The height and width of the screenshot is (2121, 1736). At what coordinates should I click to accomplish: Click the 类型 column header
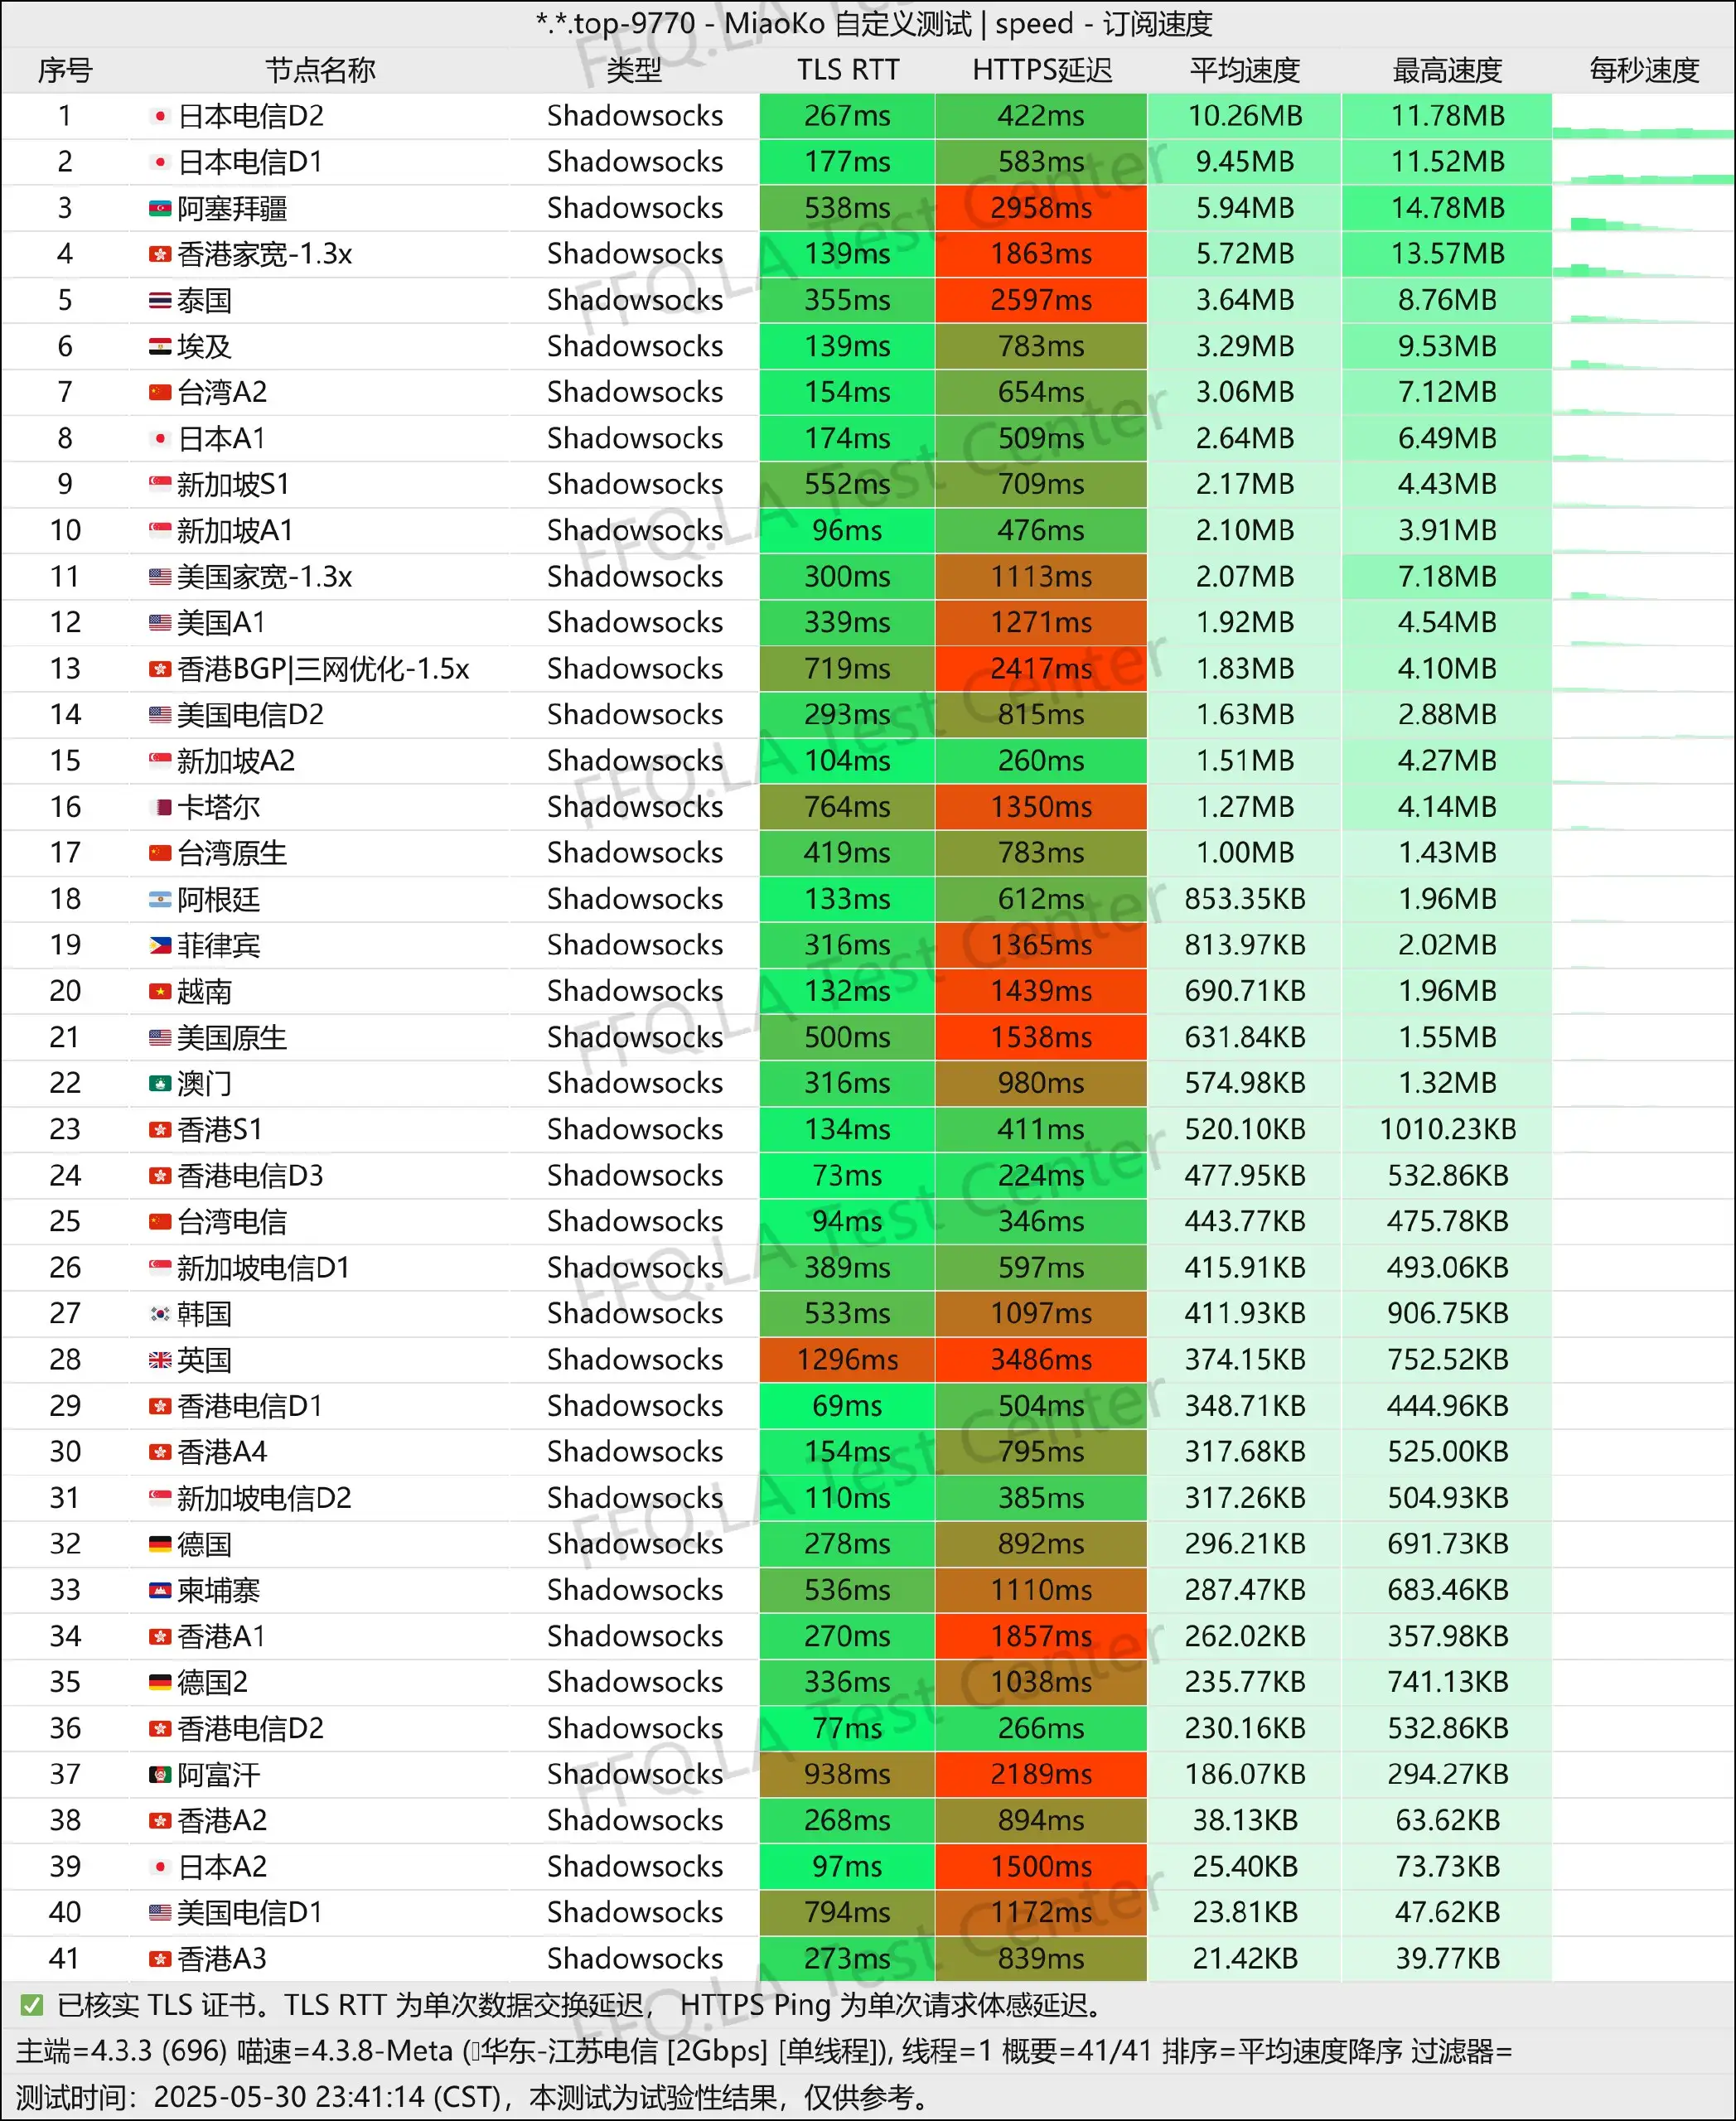tap(634, 70)
